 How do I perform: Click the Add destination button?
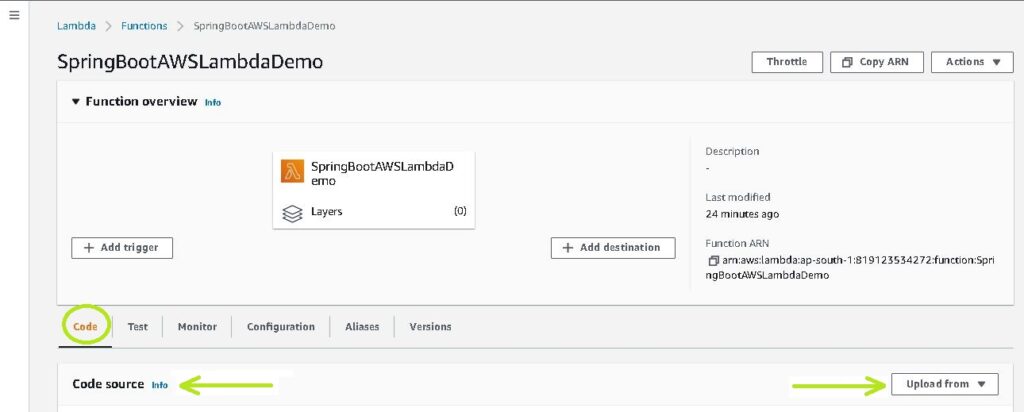click(613, 247)
